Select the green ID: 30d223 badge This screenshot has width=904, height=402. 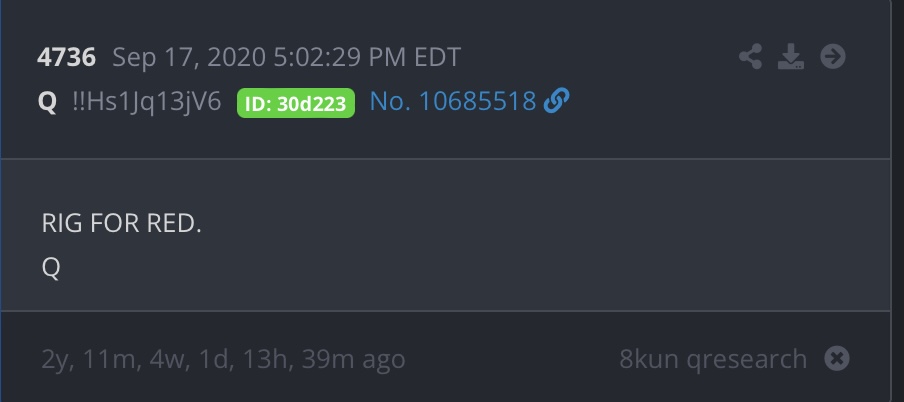(296, 103)
